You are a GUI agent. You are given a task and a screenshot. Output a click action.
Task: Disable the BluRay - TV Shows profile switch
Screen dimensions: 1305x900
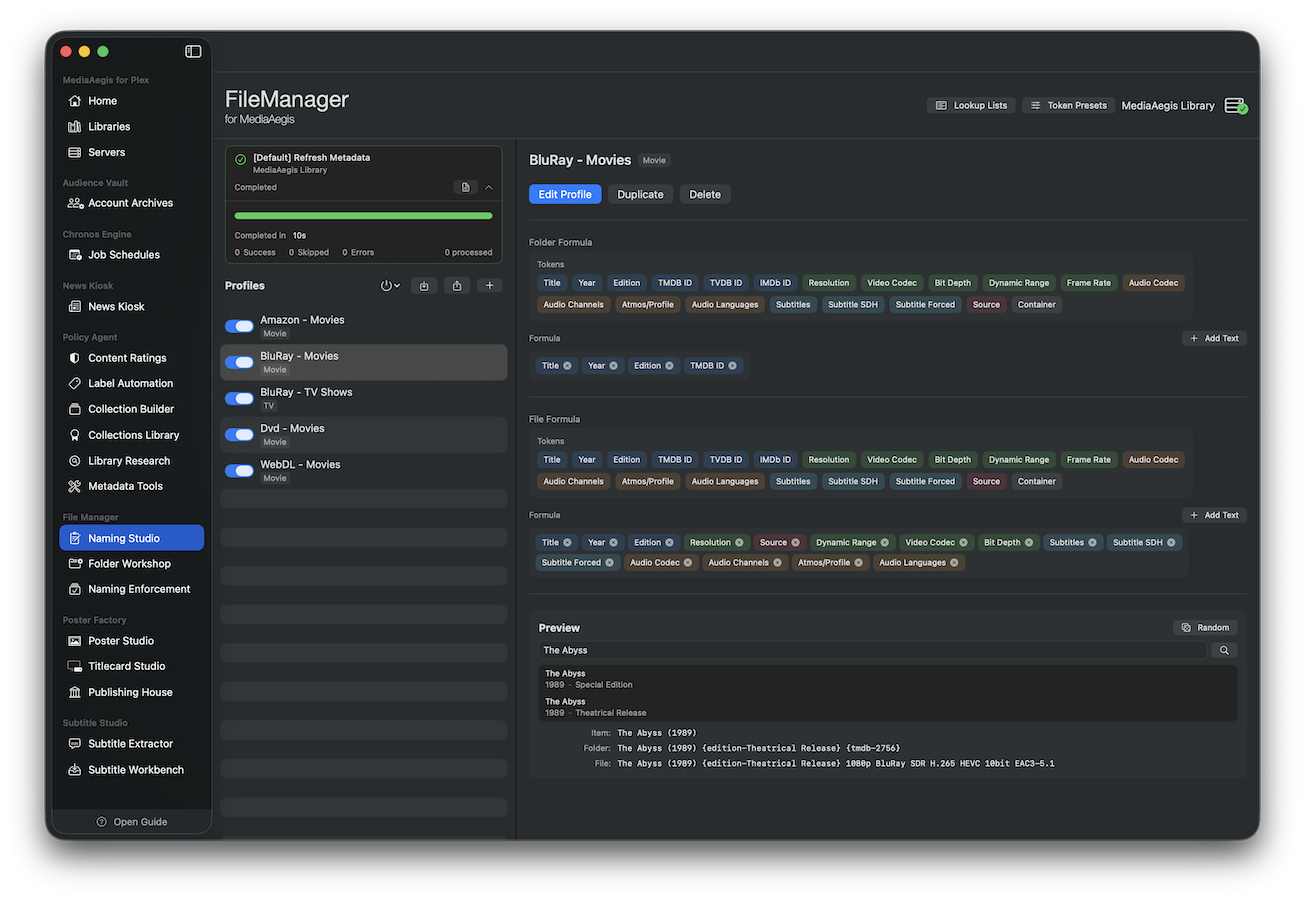tap(239, 398)
